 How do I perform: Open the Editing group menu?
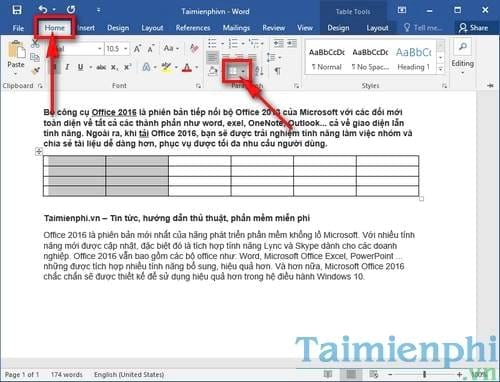[463, 57]
